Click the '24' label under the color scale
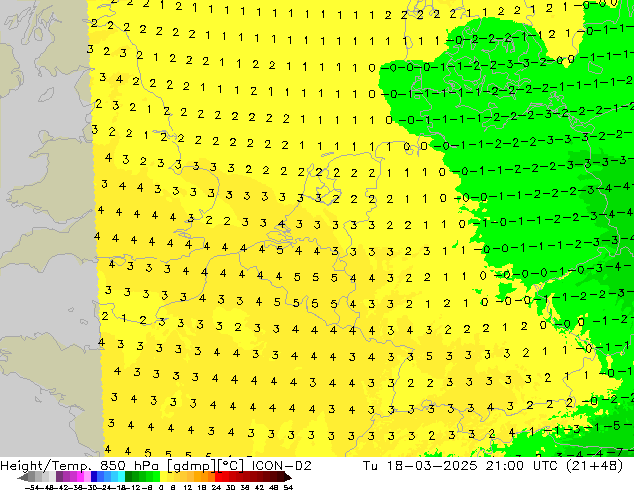This screenshot has width=634, height=490. 216,487
